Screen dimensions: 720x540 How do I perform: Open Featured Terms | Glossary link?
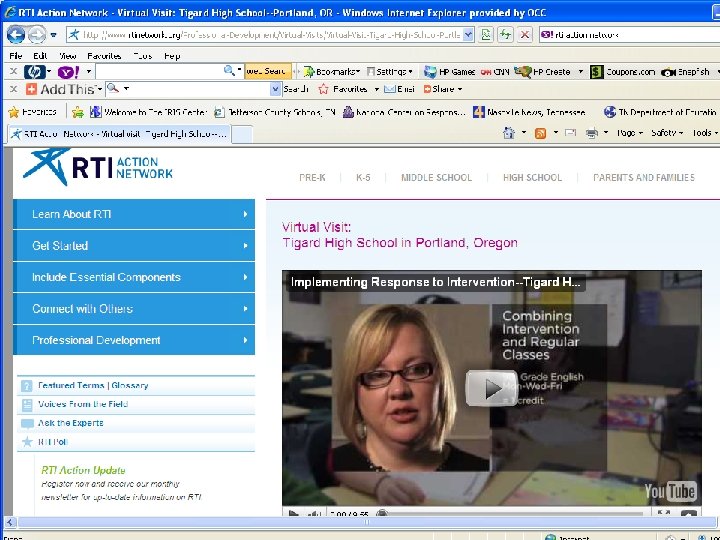93,386
